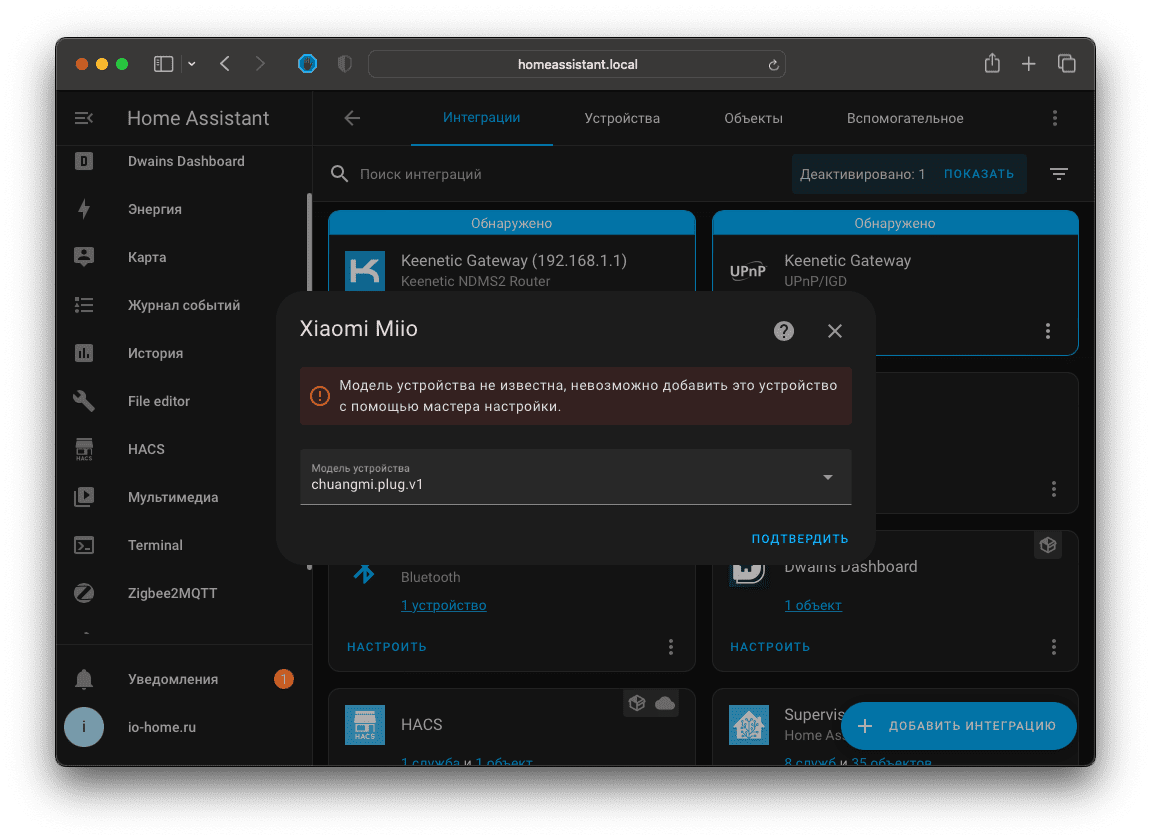The image size is (1151, 840).
Task: Click НАСТРОИТЬ on the Bluetooth card
Action: point(387,647)
